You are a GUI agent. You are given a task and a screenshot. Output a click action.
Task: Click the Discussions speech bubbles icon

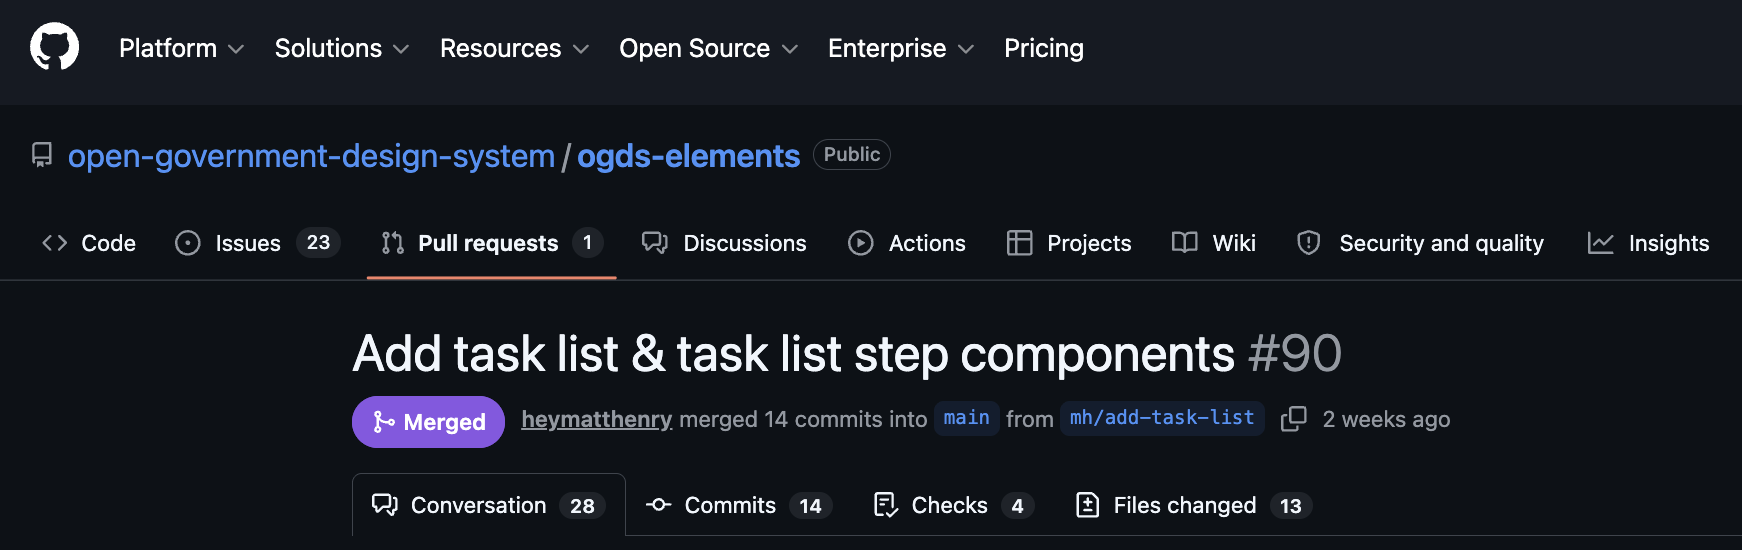point(655,243)
